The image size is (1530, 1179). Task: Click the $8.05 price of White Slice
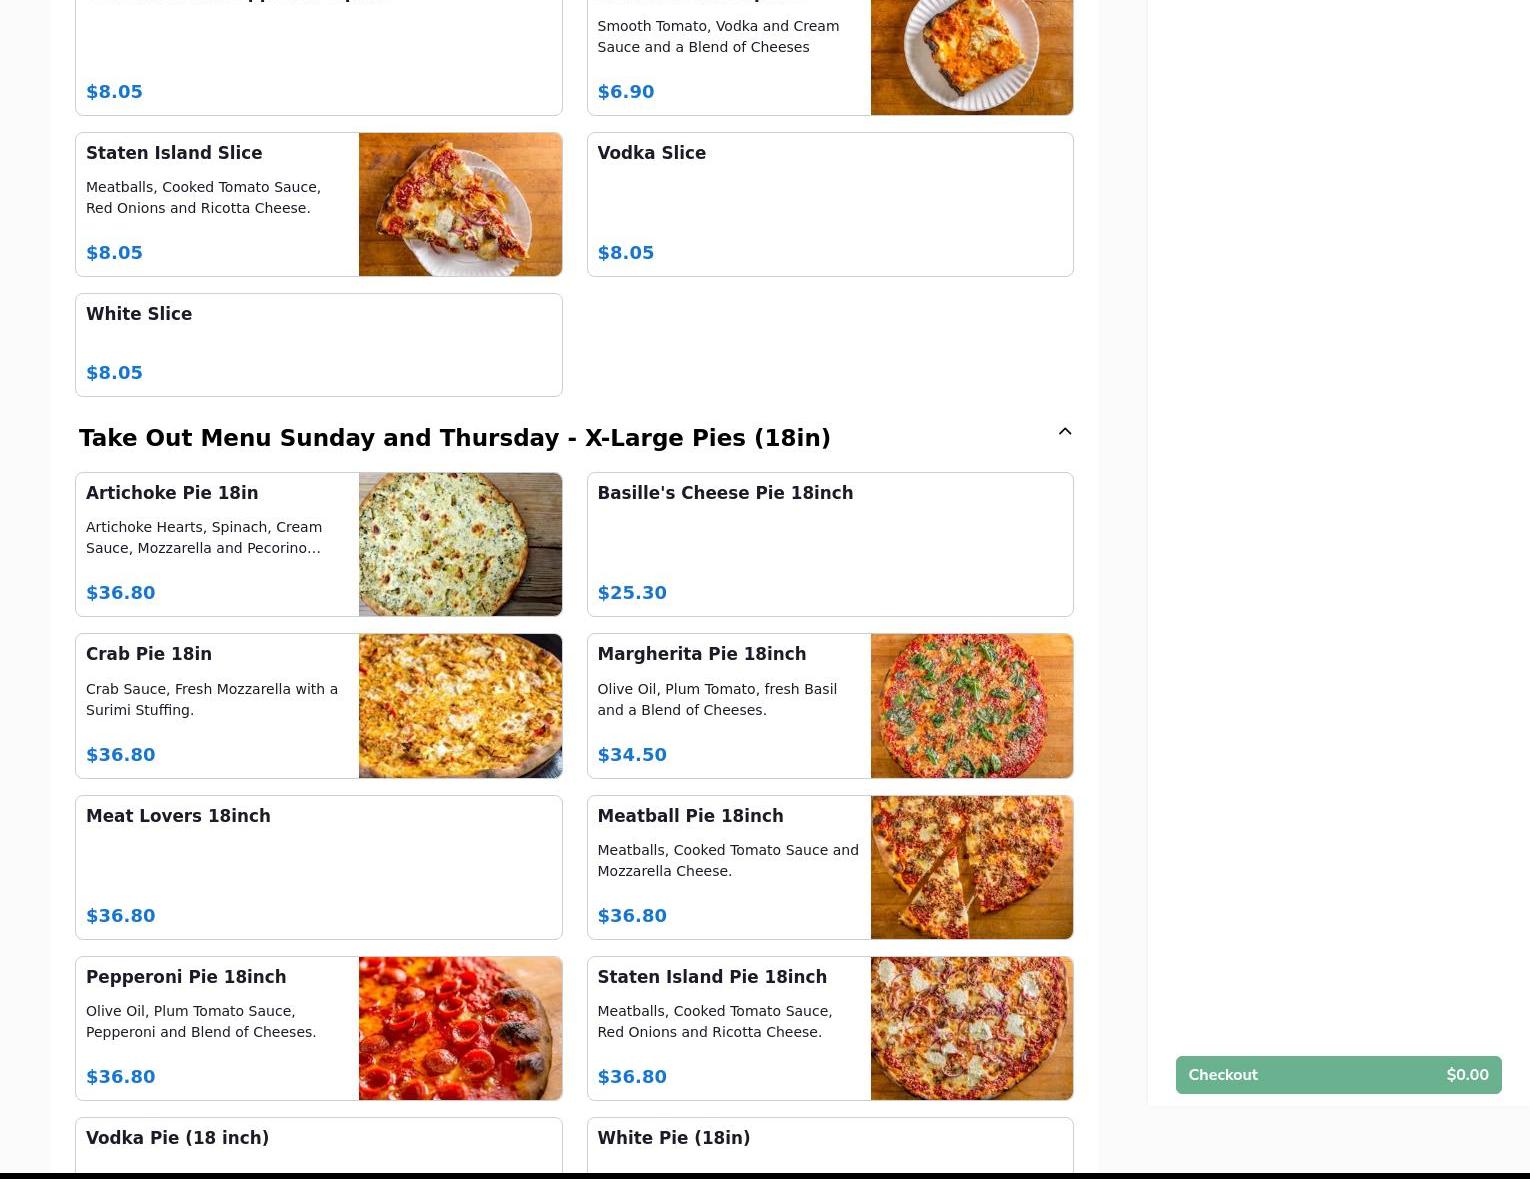[x=114, y=373]
